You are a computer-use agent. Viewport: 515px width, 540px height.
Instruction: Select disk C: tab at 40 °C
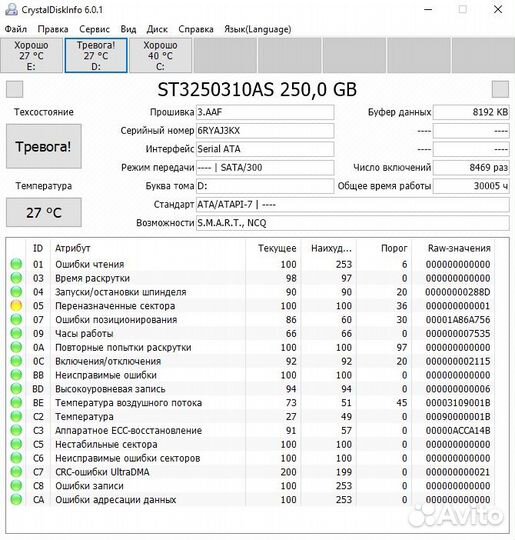(x=161, y=55)
